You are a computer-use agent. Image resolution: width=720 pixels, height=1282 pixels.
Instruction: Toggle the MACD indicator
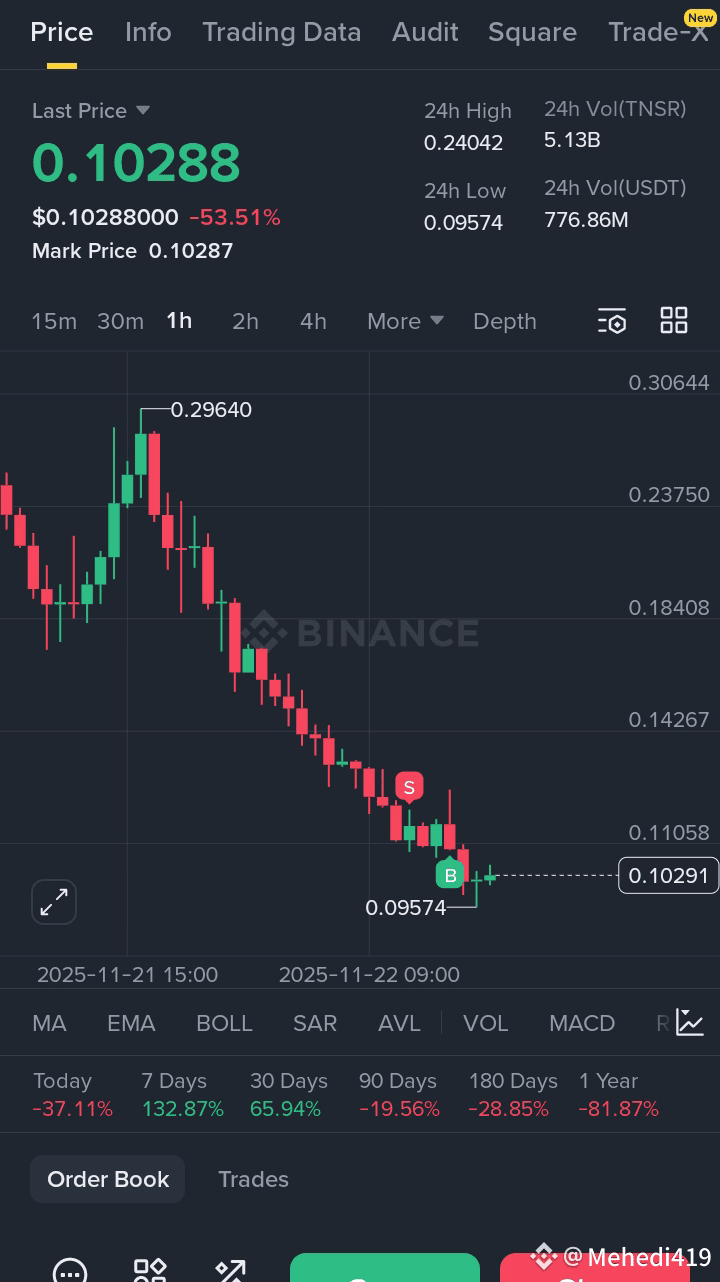pyautogui.click(x=582, y=1023)
